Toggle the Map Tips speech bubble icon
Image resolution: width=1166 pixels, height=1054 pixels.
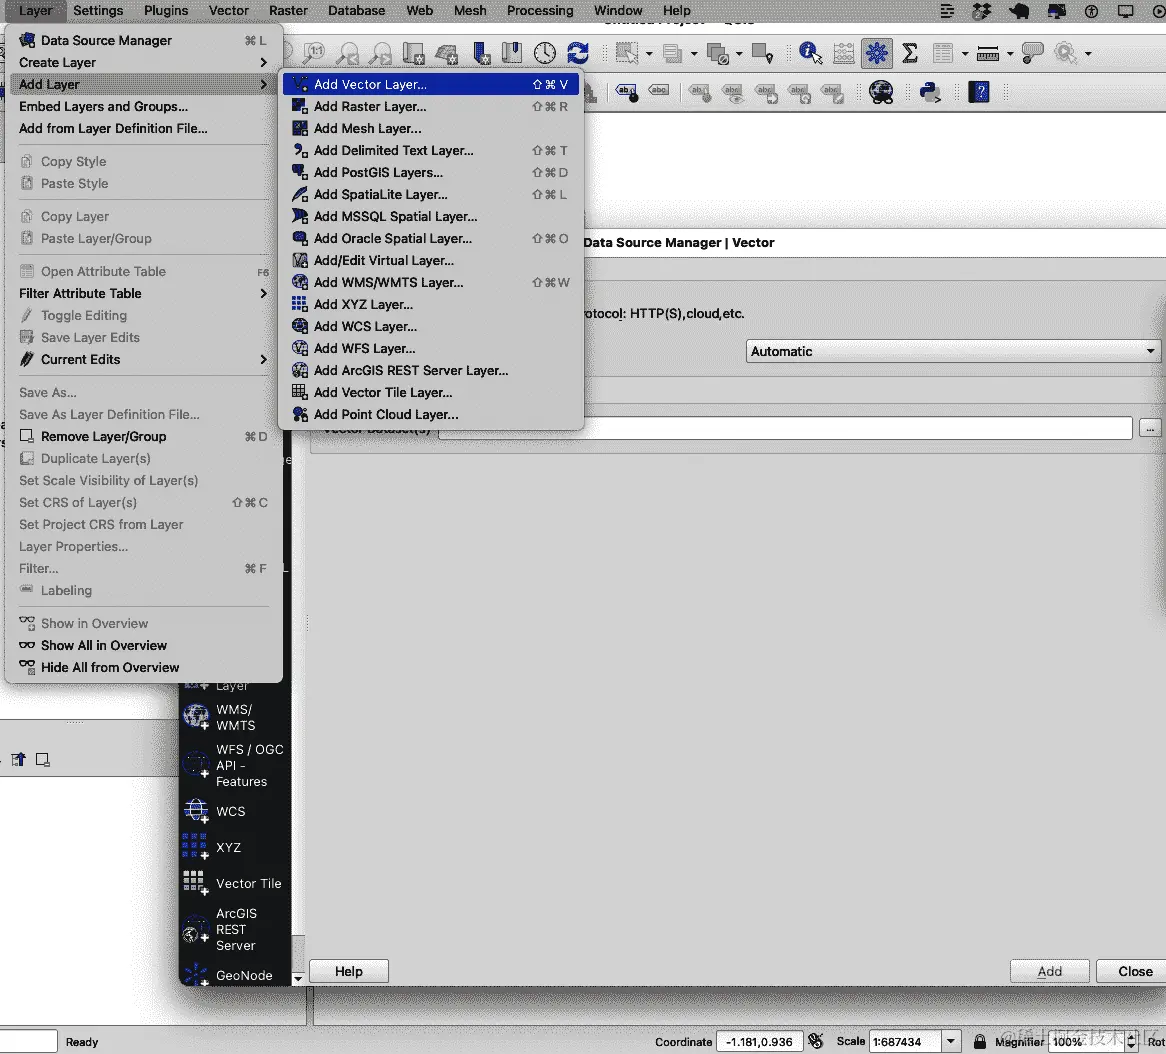click(x=1033, y=53)
